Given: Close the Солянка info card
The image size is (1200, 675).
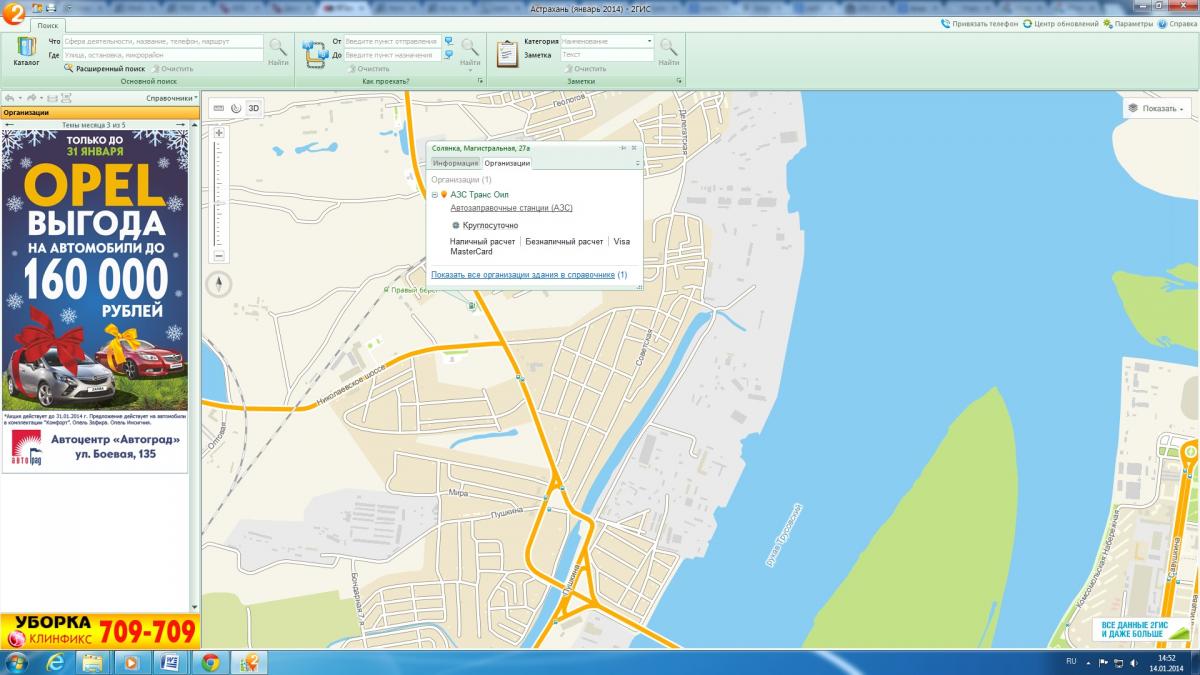Looking at the screenshot, I should pos(634,147).
